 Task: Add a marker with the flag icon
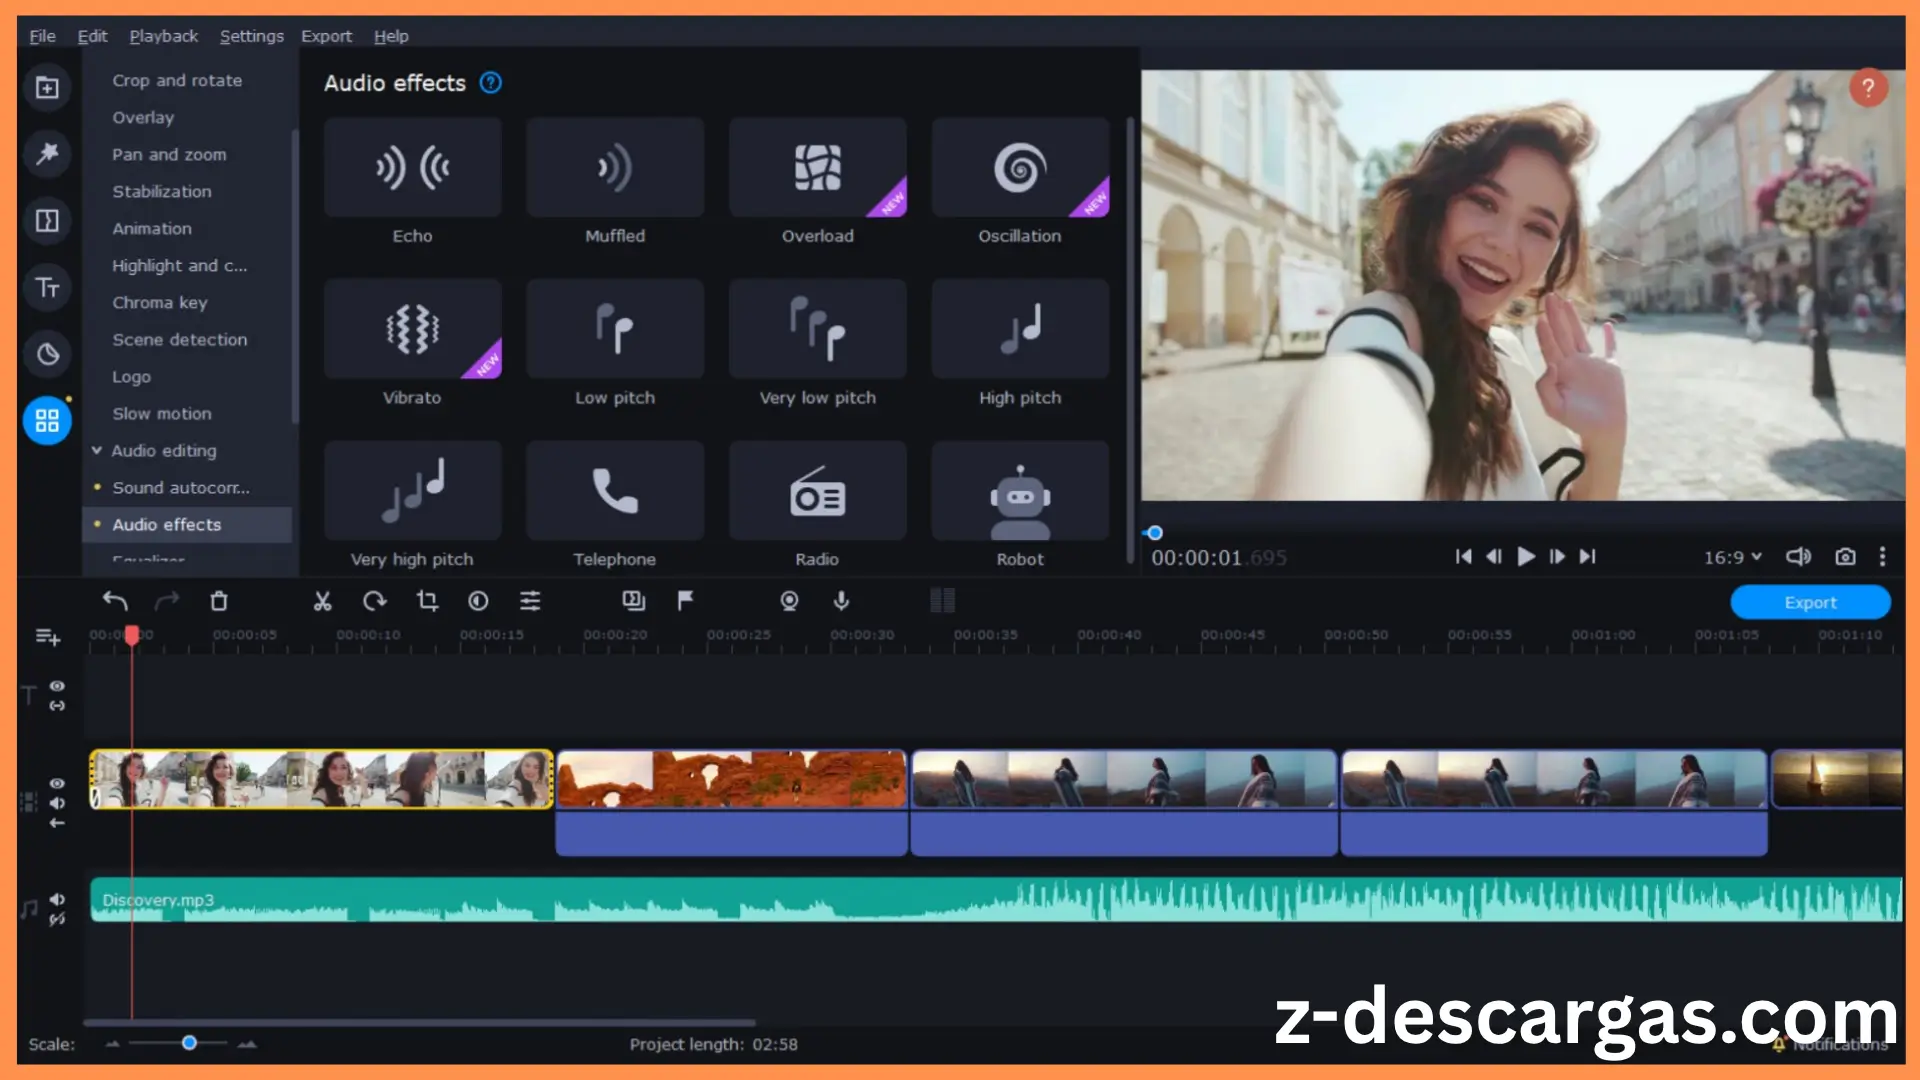pos(685,601)
